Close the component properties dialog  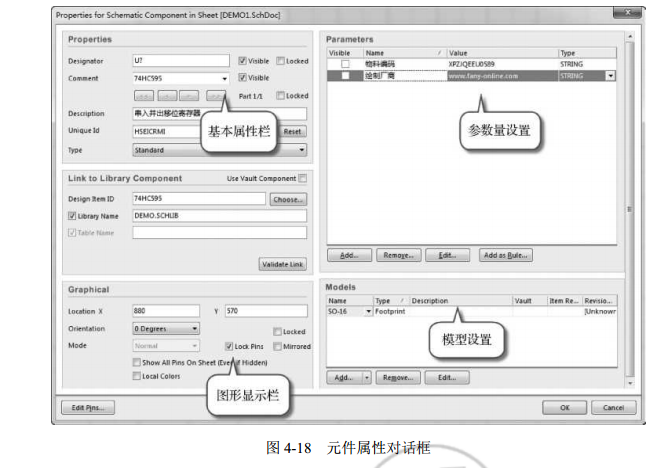627,13
